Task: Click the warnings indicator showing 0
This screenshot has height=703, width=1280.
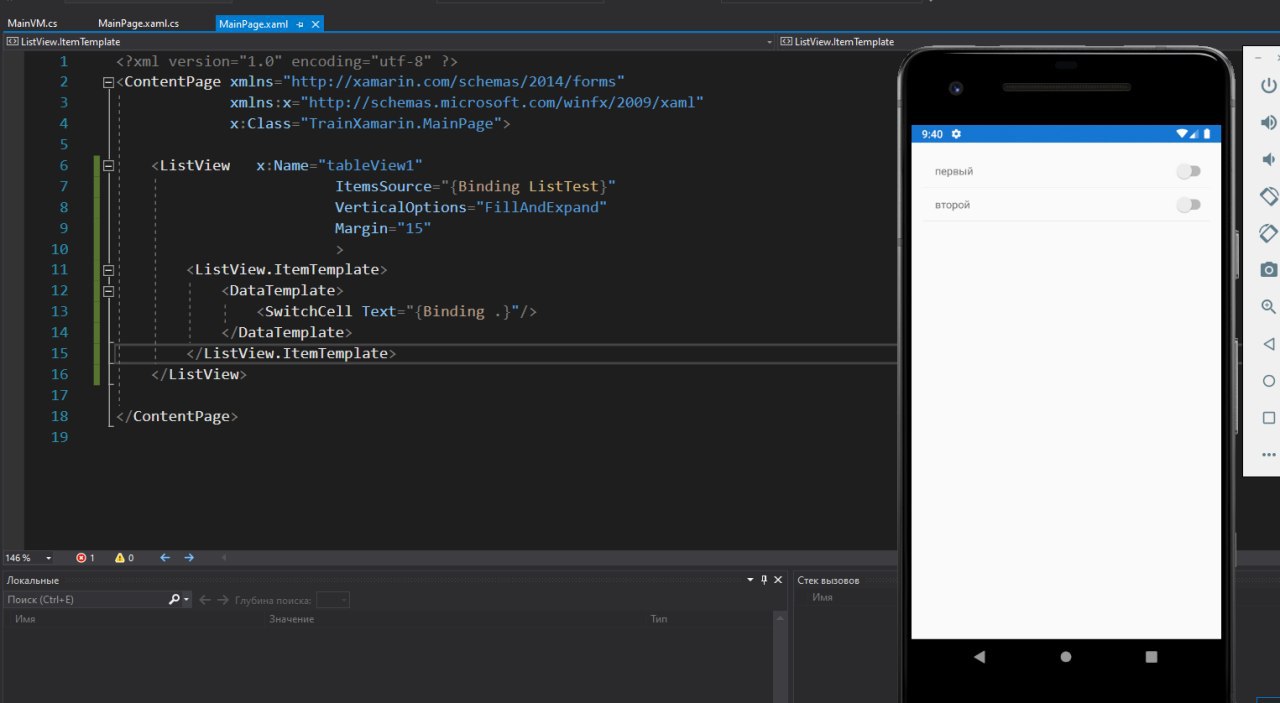Action: 124,558
